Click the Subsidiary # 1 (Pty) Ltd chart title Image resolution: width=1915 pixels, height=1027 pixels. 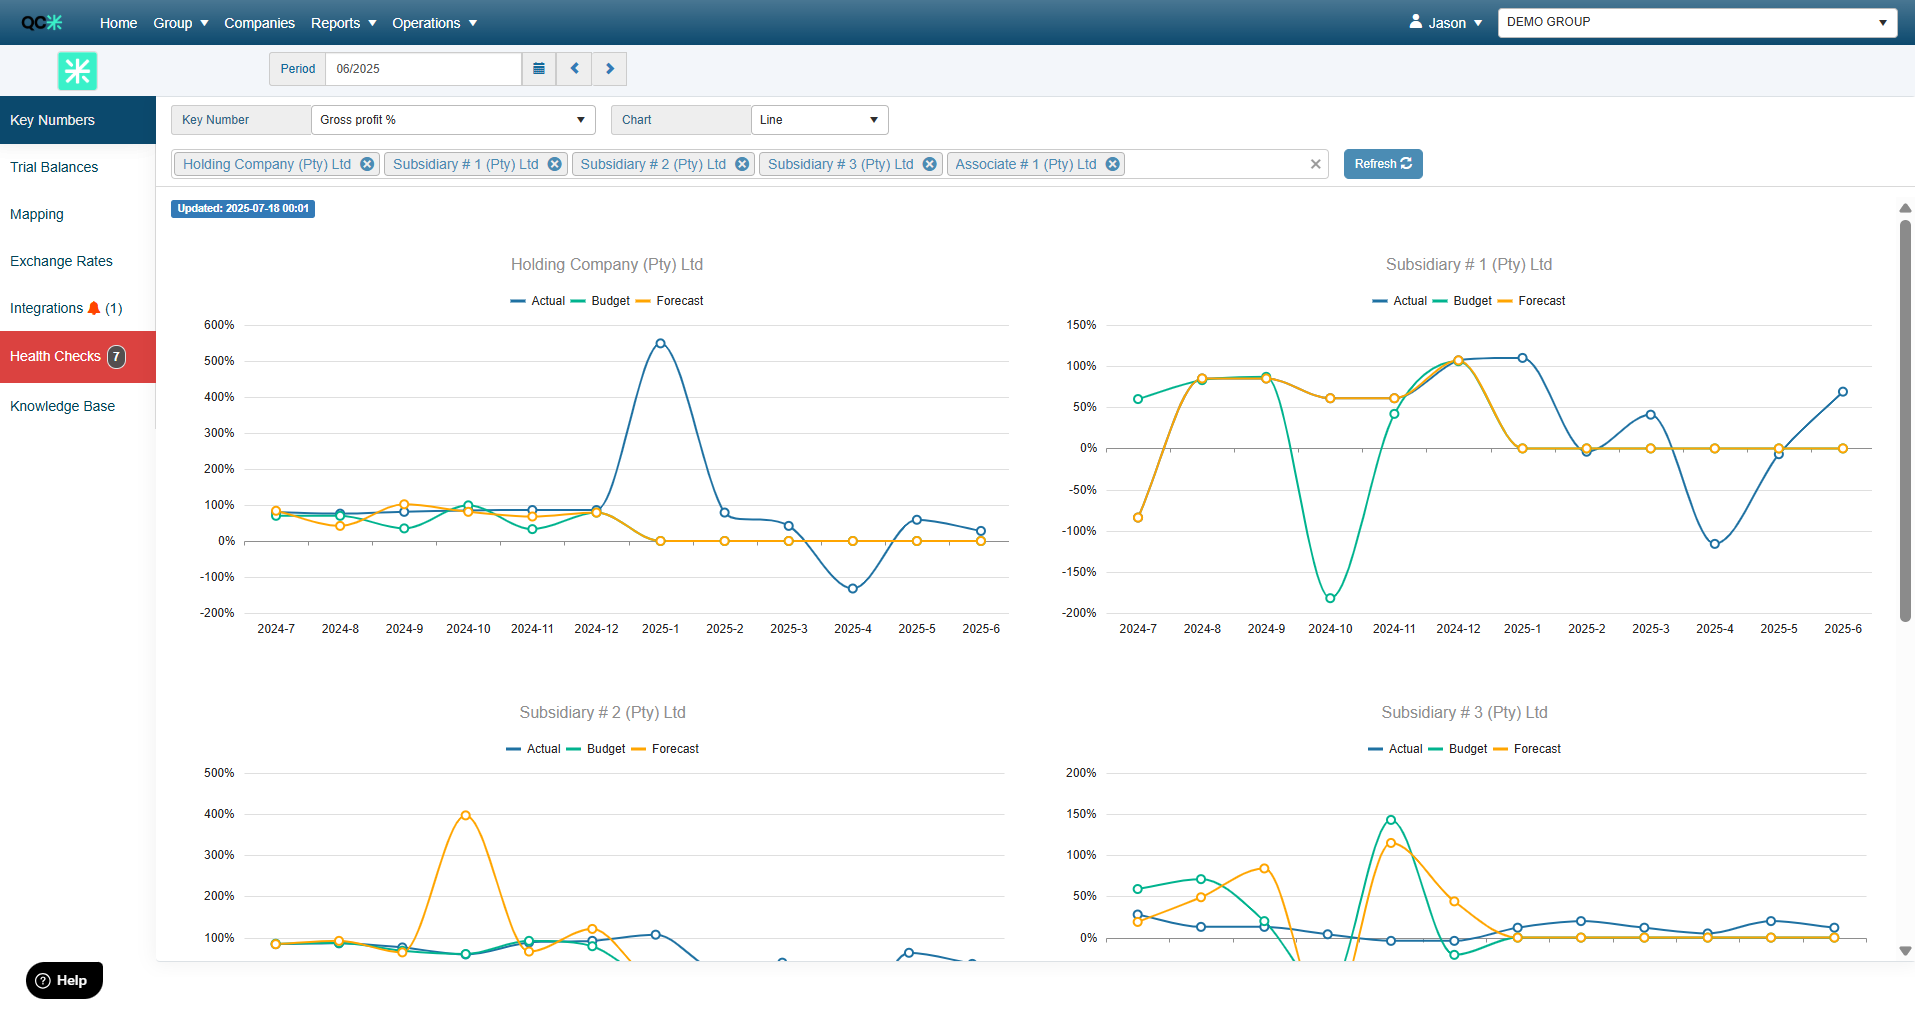1469,264
